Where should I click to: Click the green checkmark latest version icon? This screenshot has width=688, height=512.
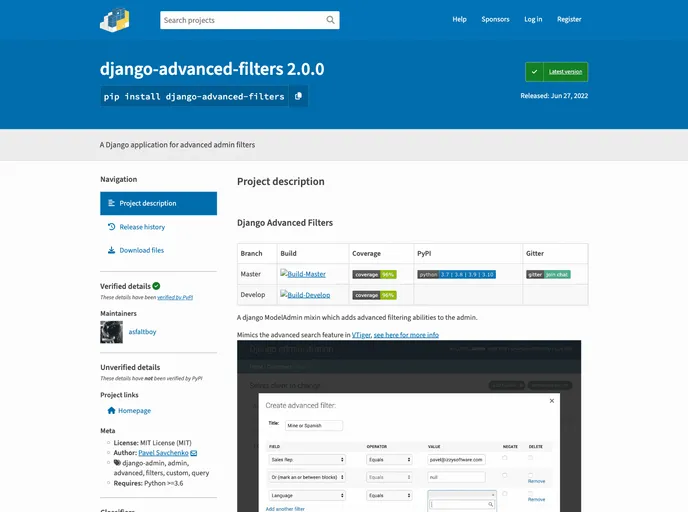[x=534, y=72]
